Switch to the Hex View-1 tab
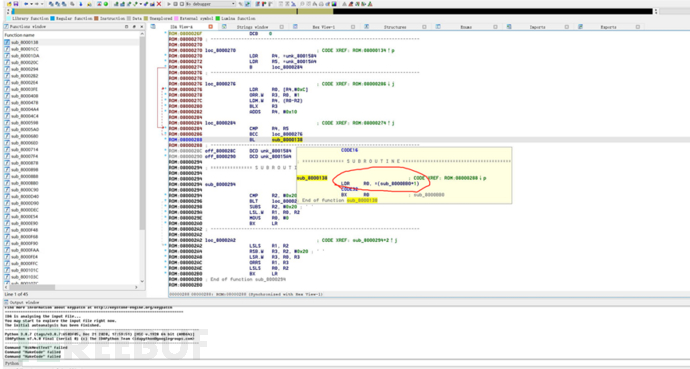Viewport: 690px width, 369px height. pyautogui.click(x=323, y=27)
